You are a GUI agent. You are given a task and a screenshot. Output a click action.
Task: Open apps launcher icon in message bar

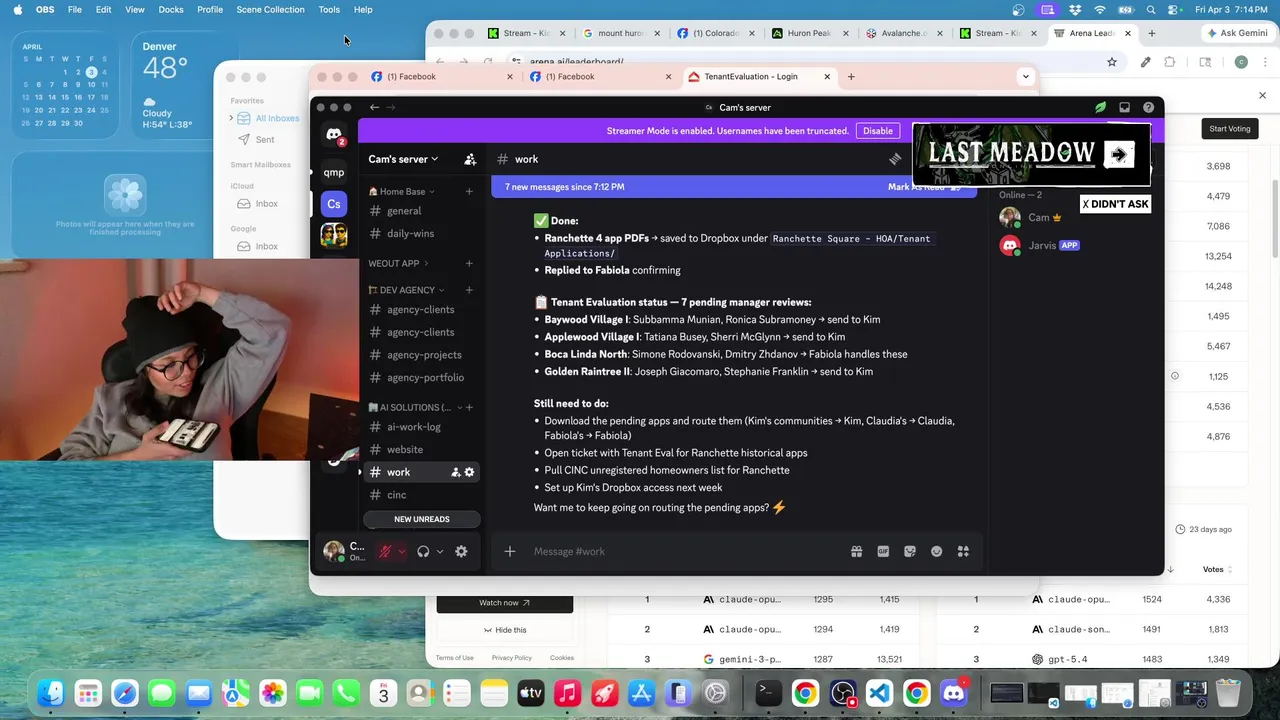pyautogui.click(x=963, y=551)
